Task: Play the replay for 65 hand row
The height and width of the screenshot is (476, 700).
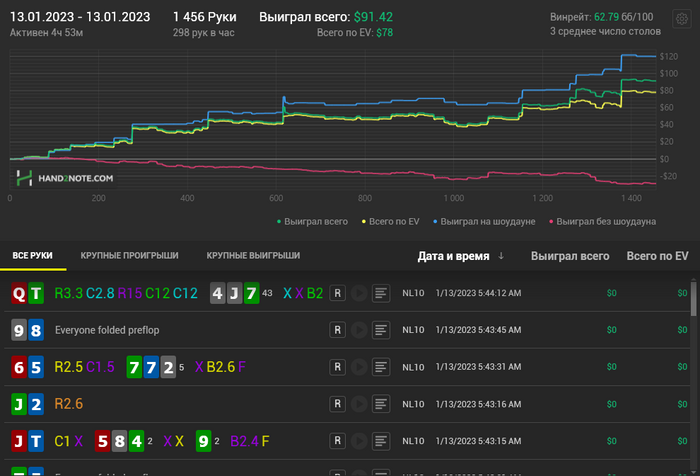Action: [359, 367]
